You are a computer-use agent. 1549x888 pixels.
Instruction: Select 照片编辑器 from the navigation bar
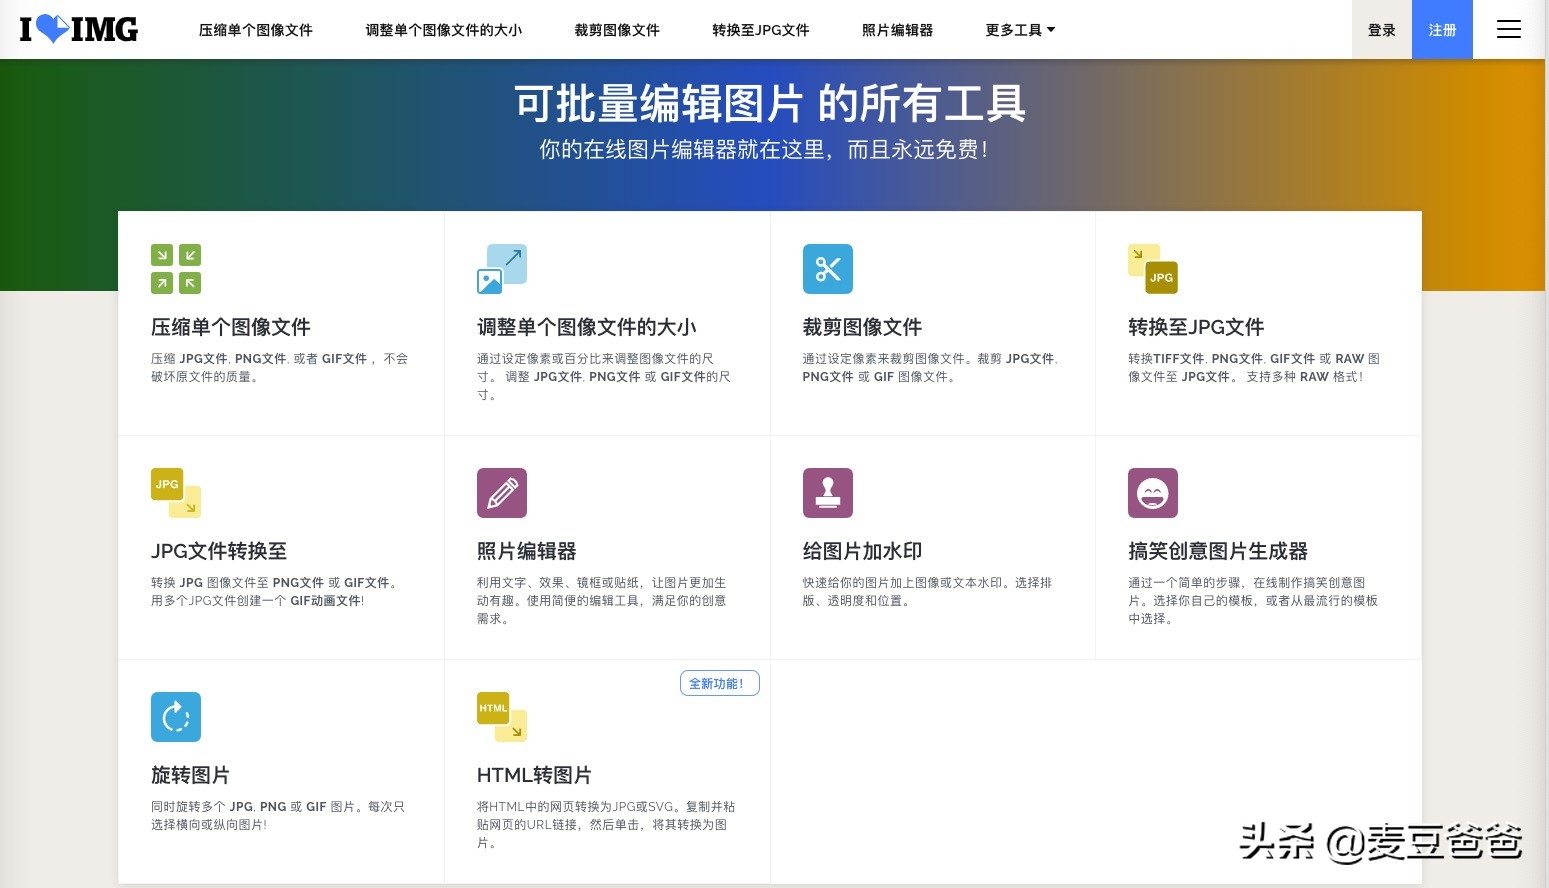(x=896, y=29)
